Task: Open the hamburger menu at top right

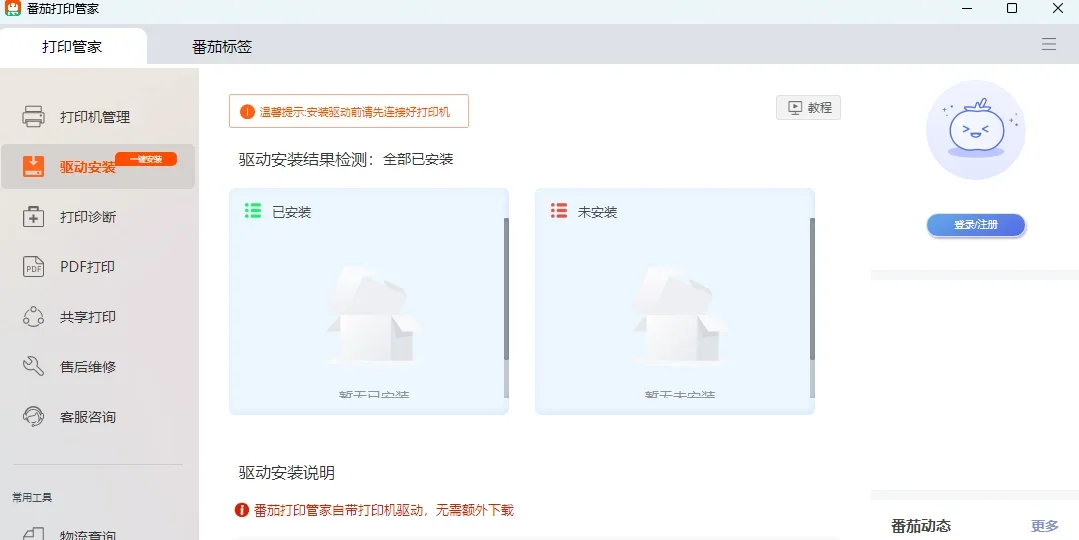Action: (x=1049, y=45)
